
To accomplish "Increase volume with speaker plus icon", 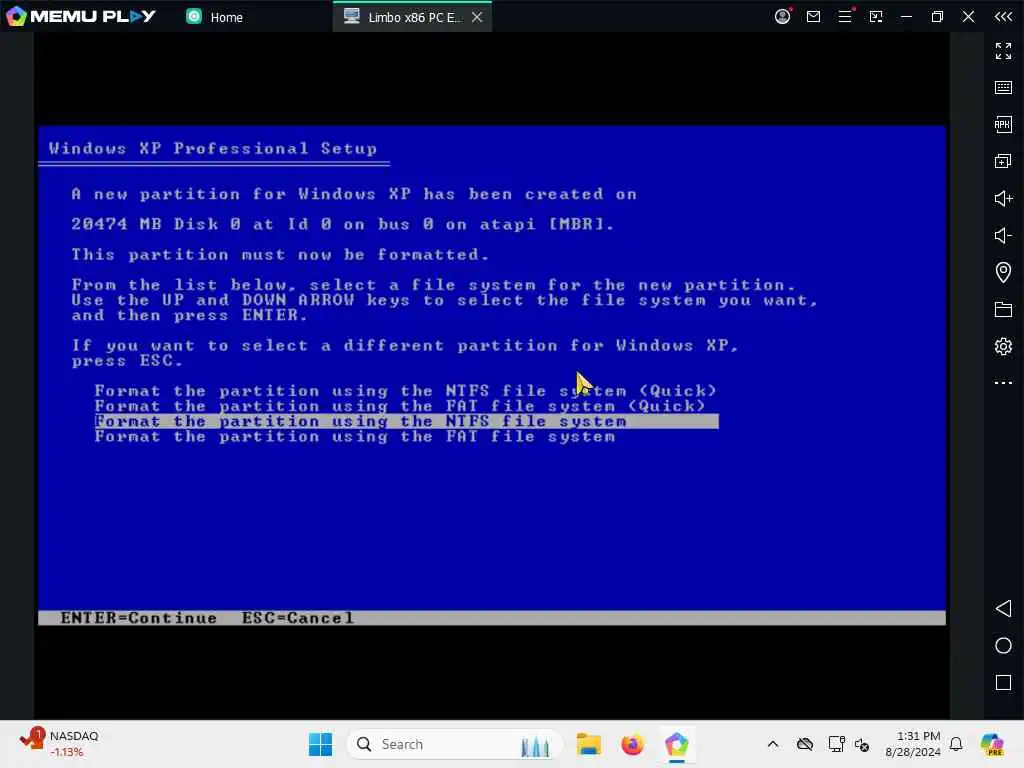I will [1003, 199].
